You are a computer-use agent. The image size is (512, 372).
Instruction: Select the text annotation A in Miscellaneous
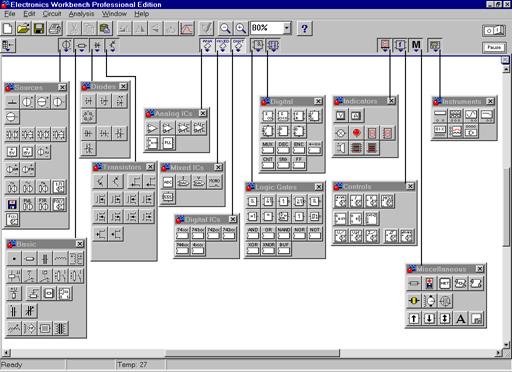coord(460,318)
